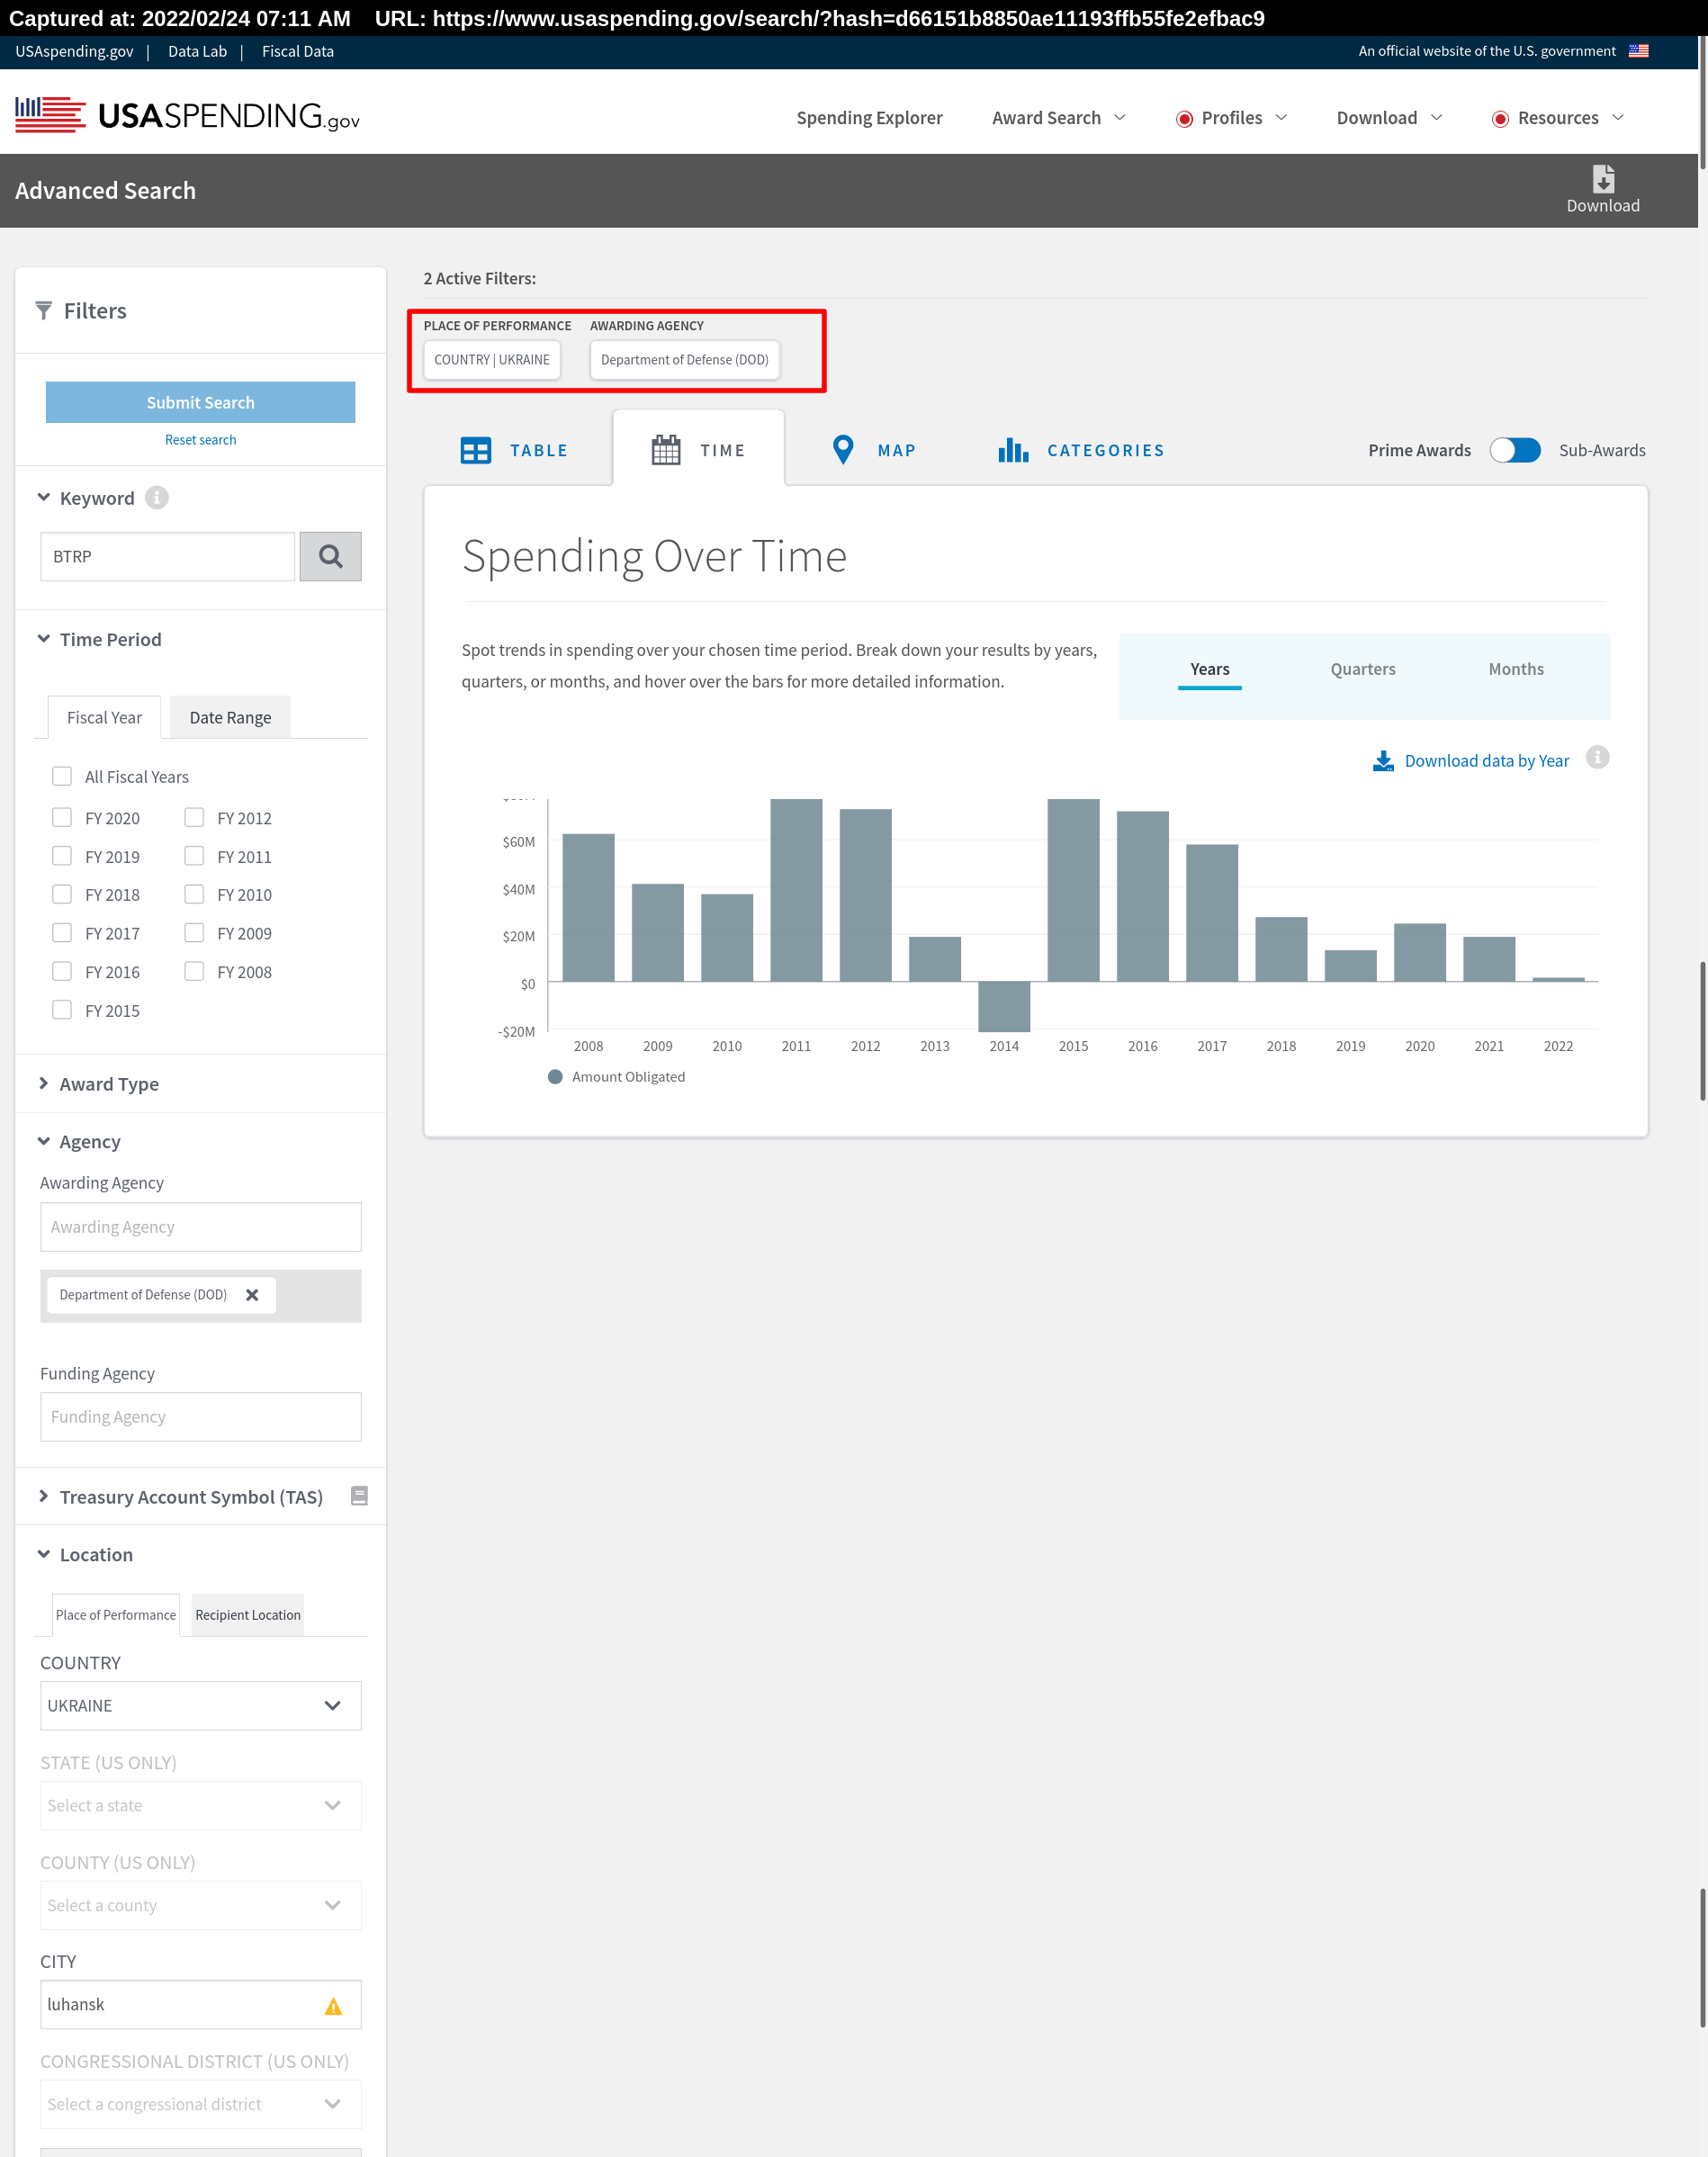Collapse the Location filter section

[43, 1554]
